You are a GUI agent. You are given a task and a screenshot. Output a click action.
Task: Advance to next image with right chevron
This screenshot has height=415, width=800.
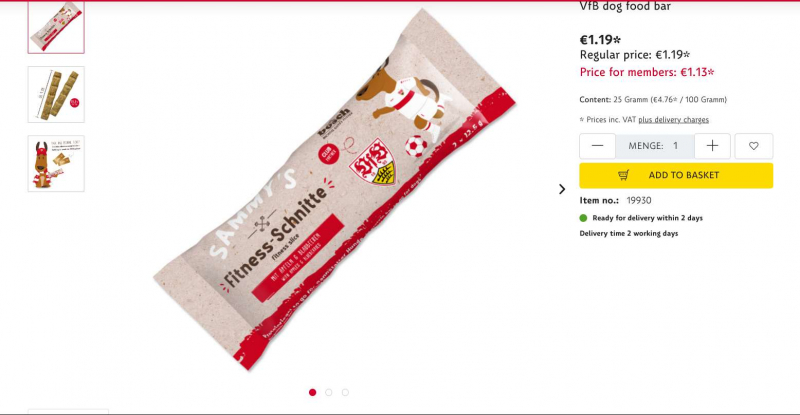[562, 189]
